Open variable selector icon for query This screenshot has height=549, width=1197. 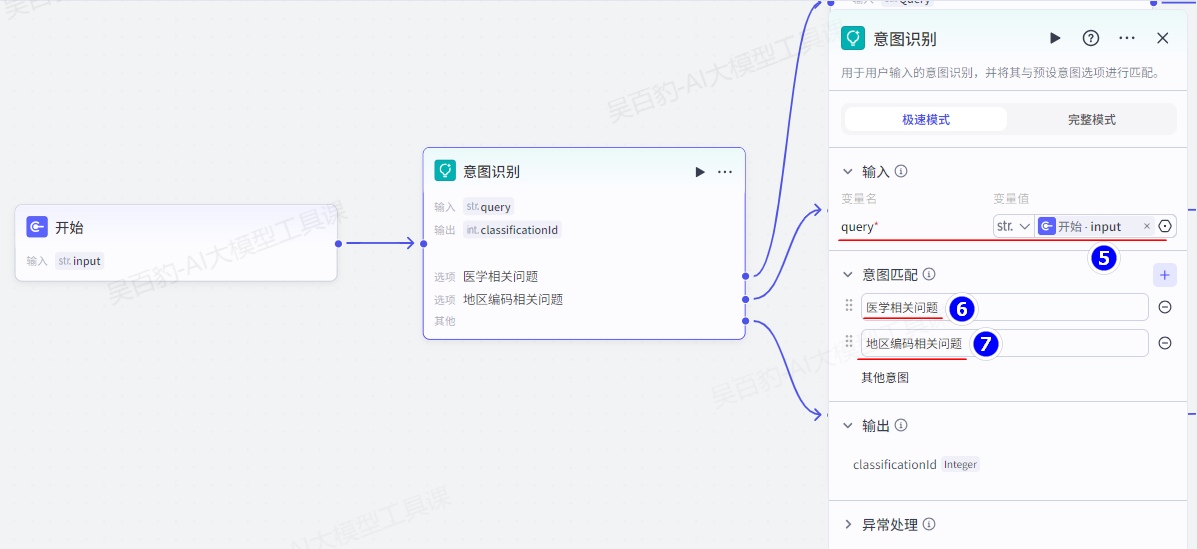point(1165,226)
